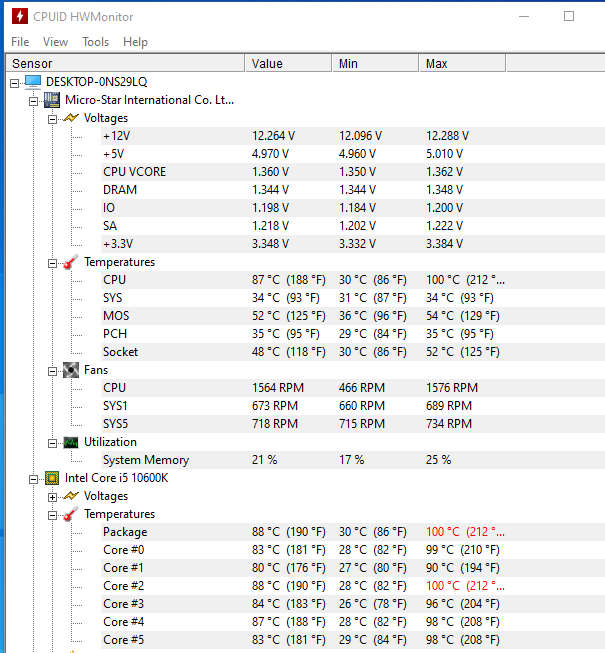Select the Package temperature row
The width and height of the screenshot is (605, 653).
tap(353, 532)
